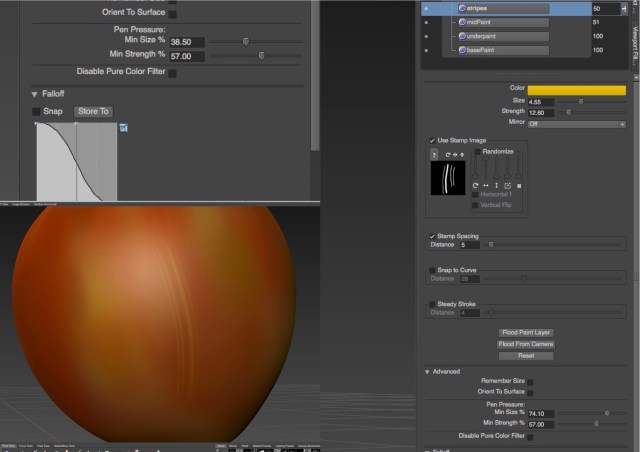Screen dimensions: 640x452
Task: Click the basePaint layer icon
Action: pyautogui.click(x=462, y=50)
